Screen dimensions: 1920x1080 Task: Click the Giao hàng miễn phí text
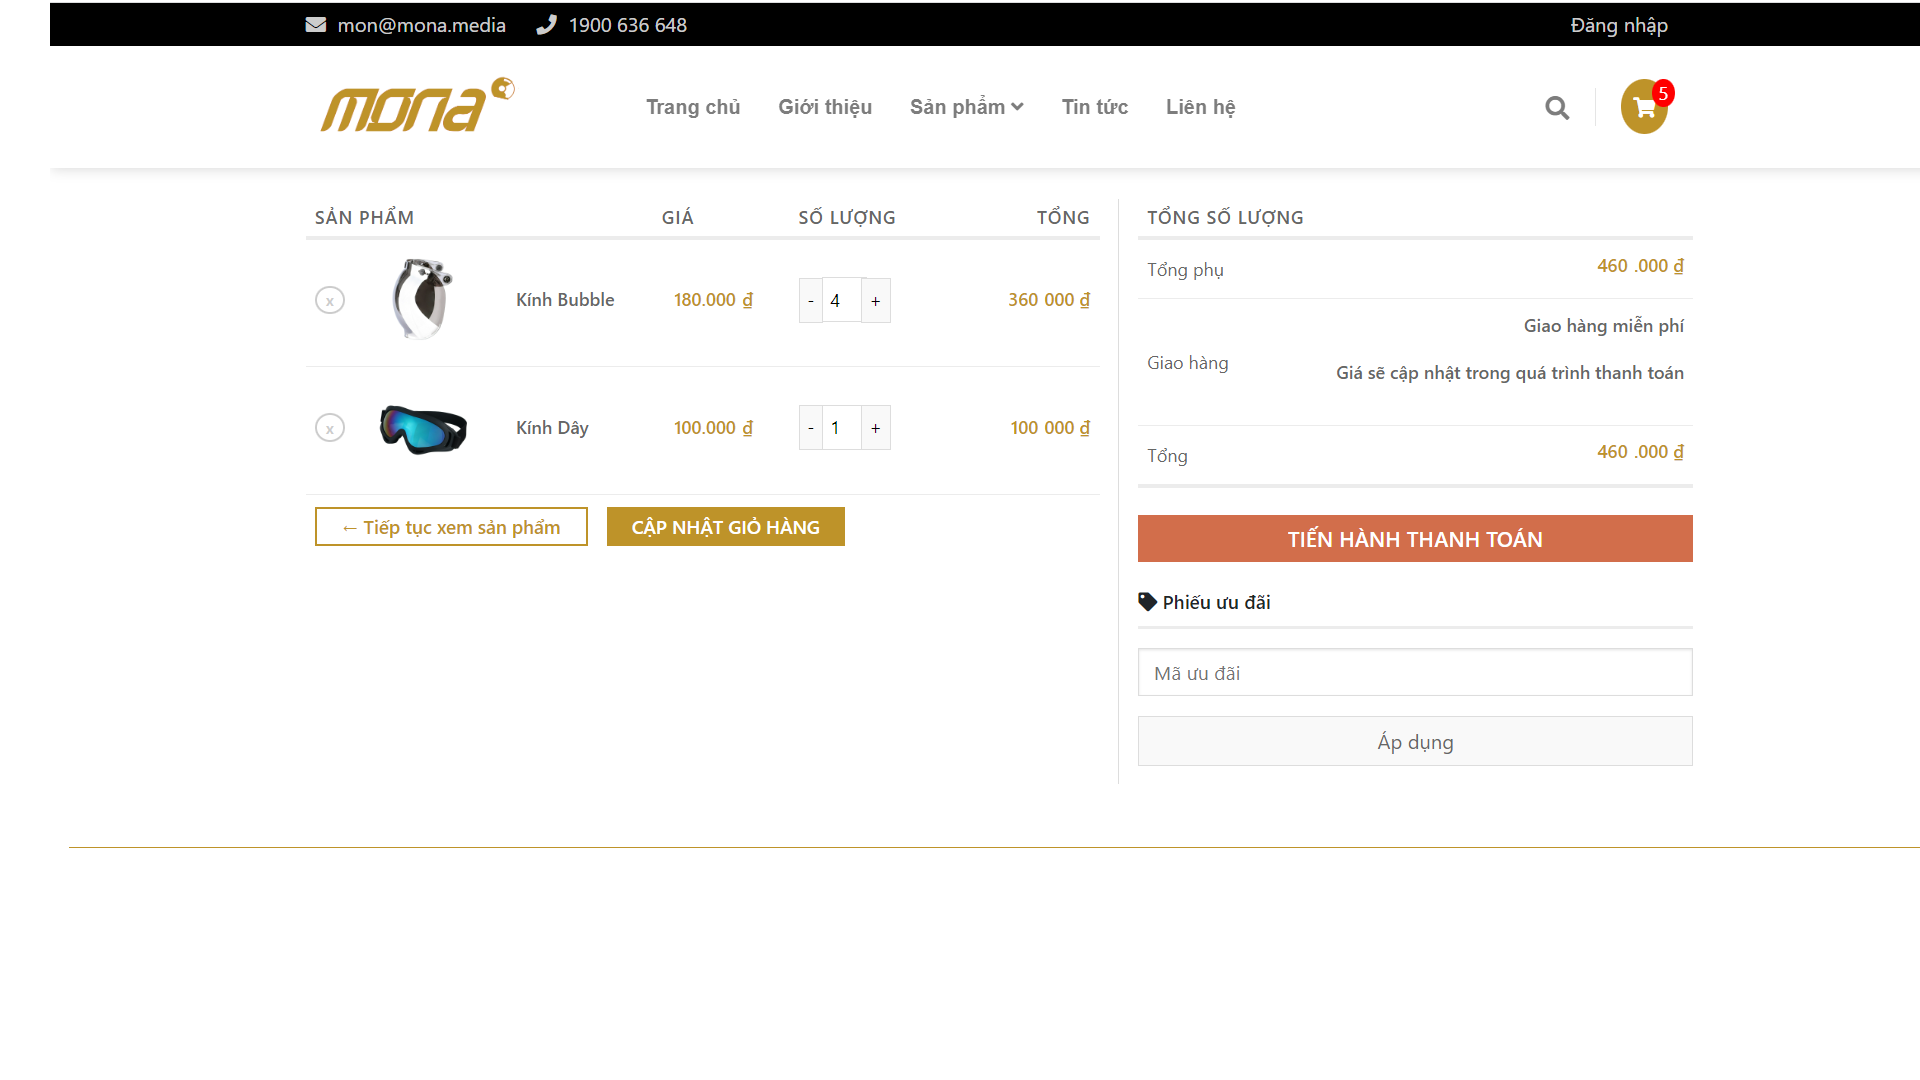pyautogui.click(x=1604, y=326)
